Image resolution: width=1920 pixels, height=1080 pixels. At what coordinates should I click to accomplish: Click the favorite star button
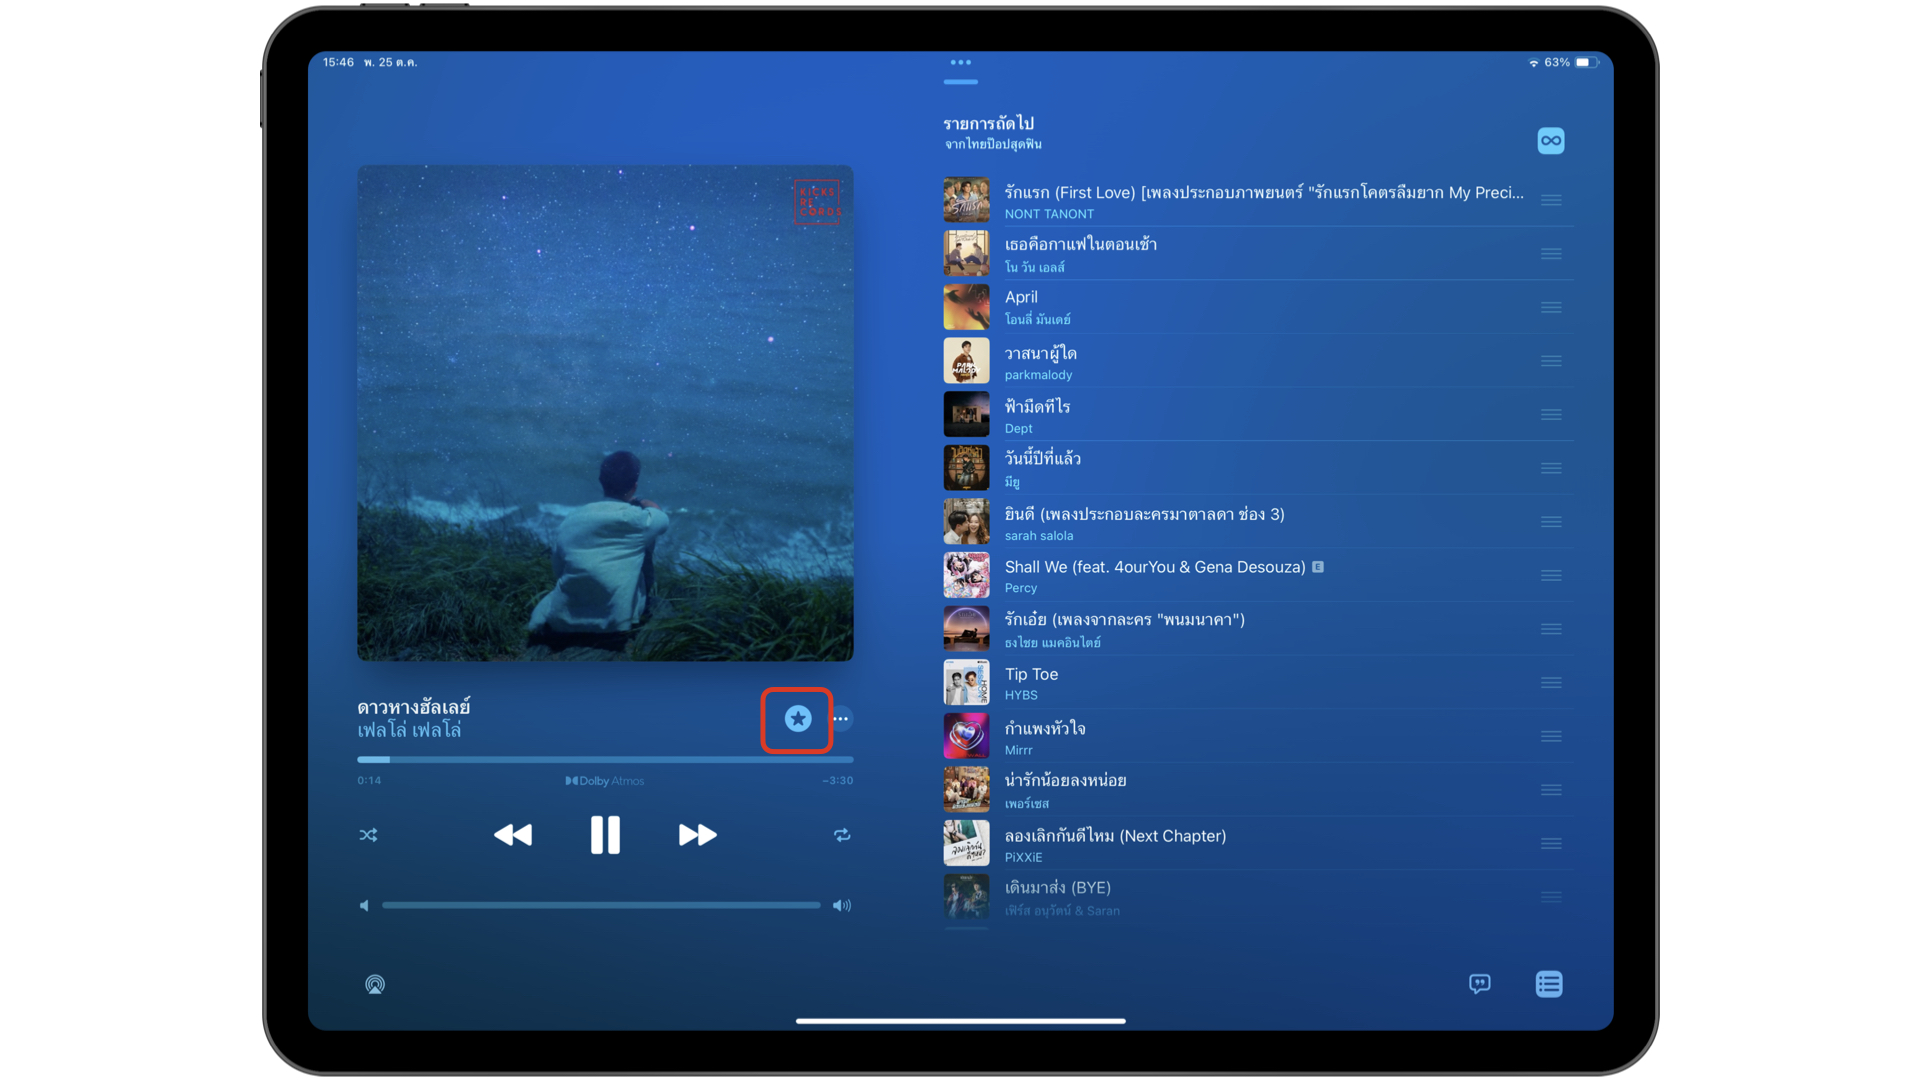tap(797, 719)
